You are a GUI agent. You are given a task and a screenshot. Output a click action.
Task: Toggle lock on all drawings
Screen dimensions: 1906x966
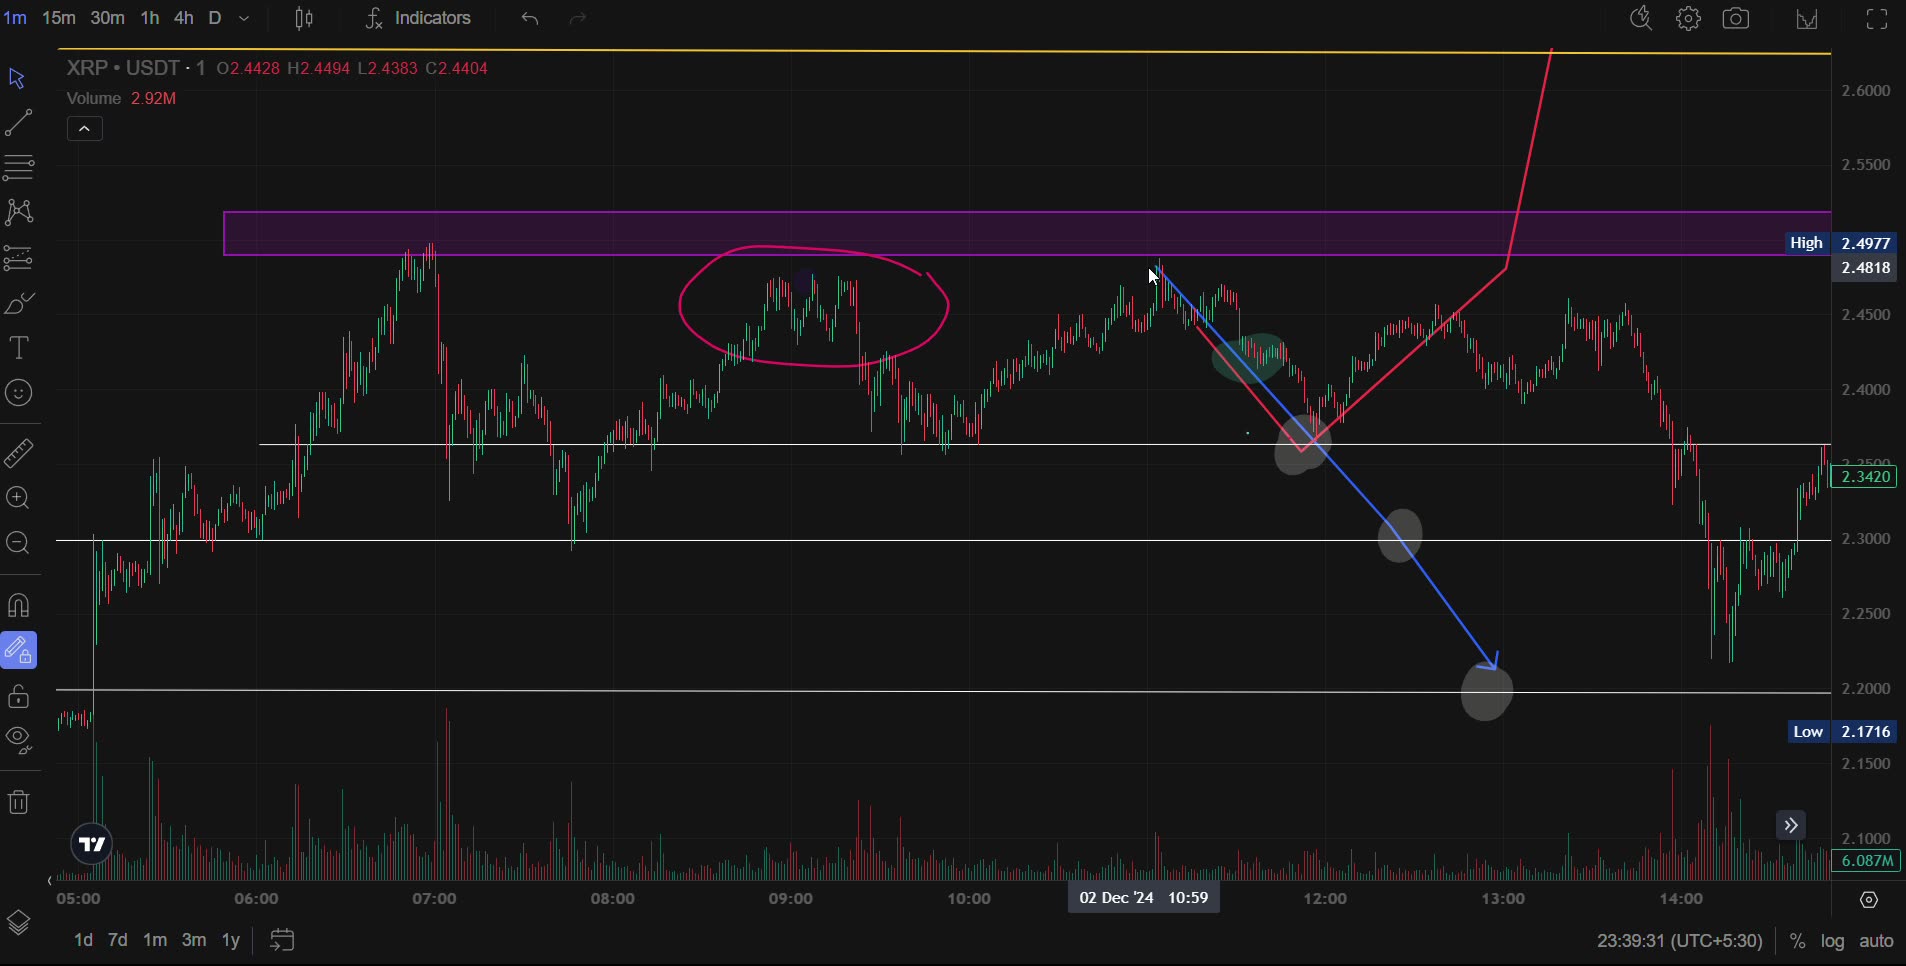pyautogui.click(x=17, y=697)
